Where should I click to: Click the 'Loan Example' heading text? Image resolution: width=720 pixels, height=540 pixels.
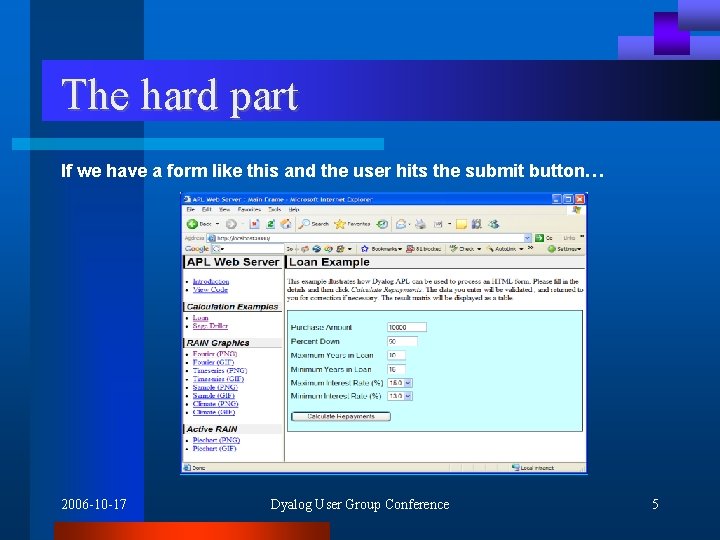(329, 262)
